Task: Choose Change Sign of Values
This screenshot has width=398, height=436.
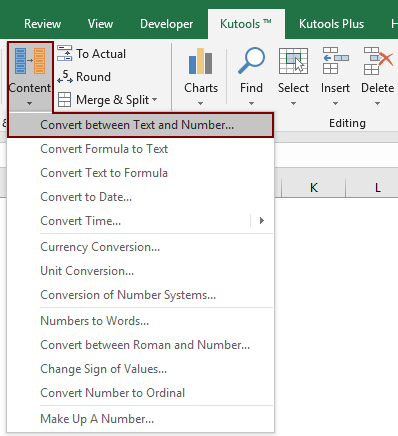Action: coord(140,369)
